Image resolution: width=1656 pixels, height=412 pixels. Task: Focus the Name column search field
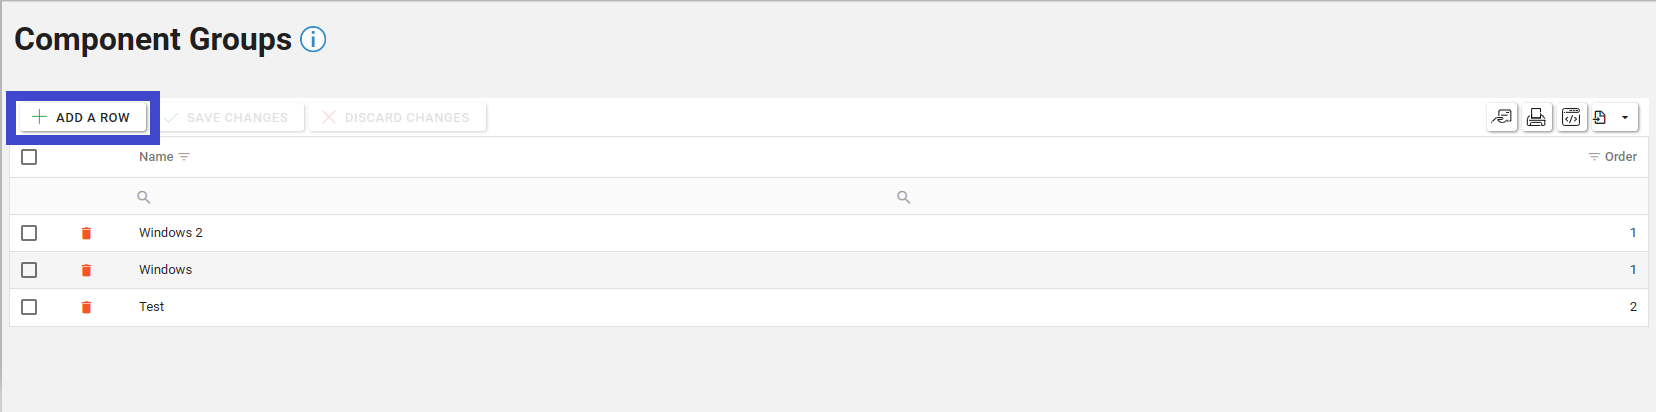(x=500, y=197)
